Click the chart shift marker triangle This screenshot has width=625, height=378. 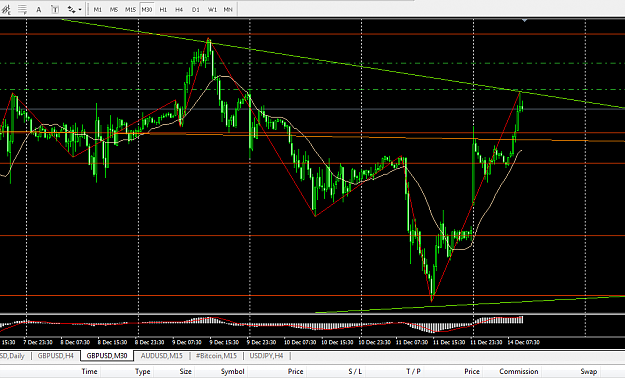coord(525,20)
